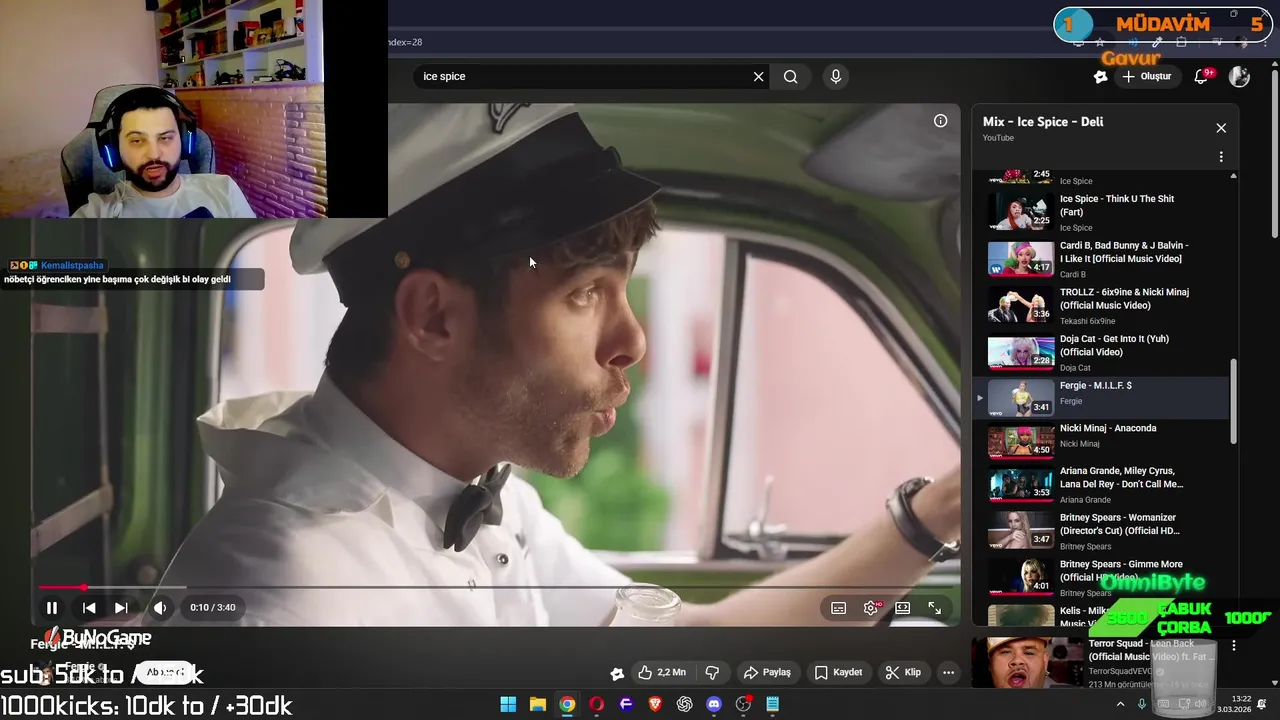The width and height of the screenshot is (1280, 720).
Task: Toggle theater mode in the player
Action: 903,608
